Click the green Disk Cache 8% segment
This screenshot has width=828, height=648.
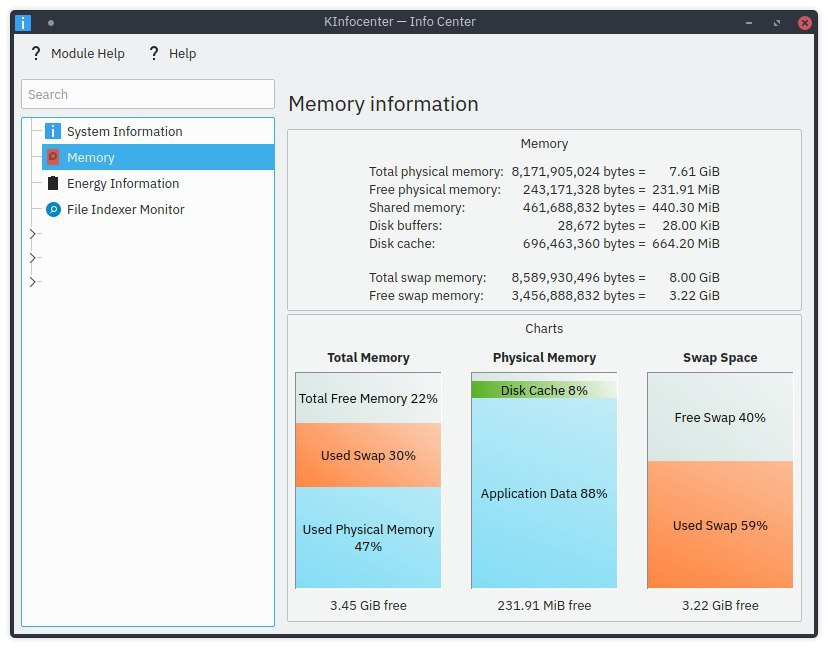coord(544,390)
